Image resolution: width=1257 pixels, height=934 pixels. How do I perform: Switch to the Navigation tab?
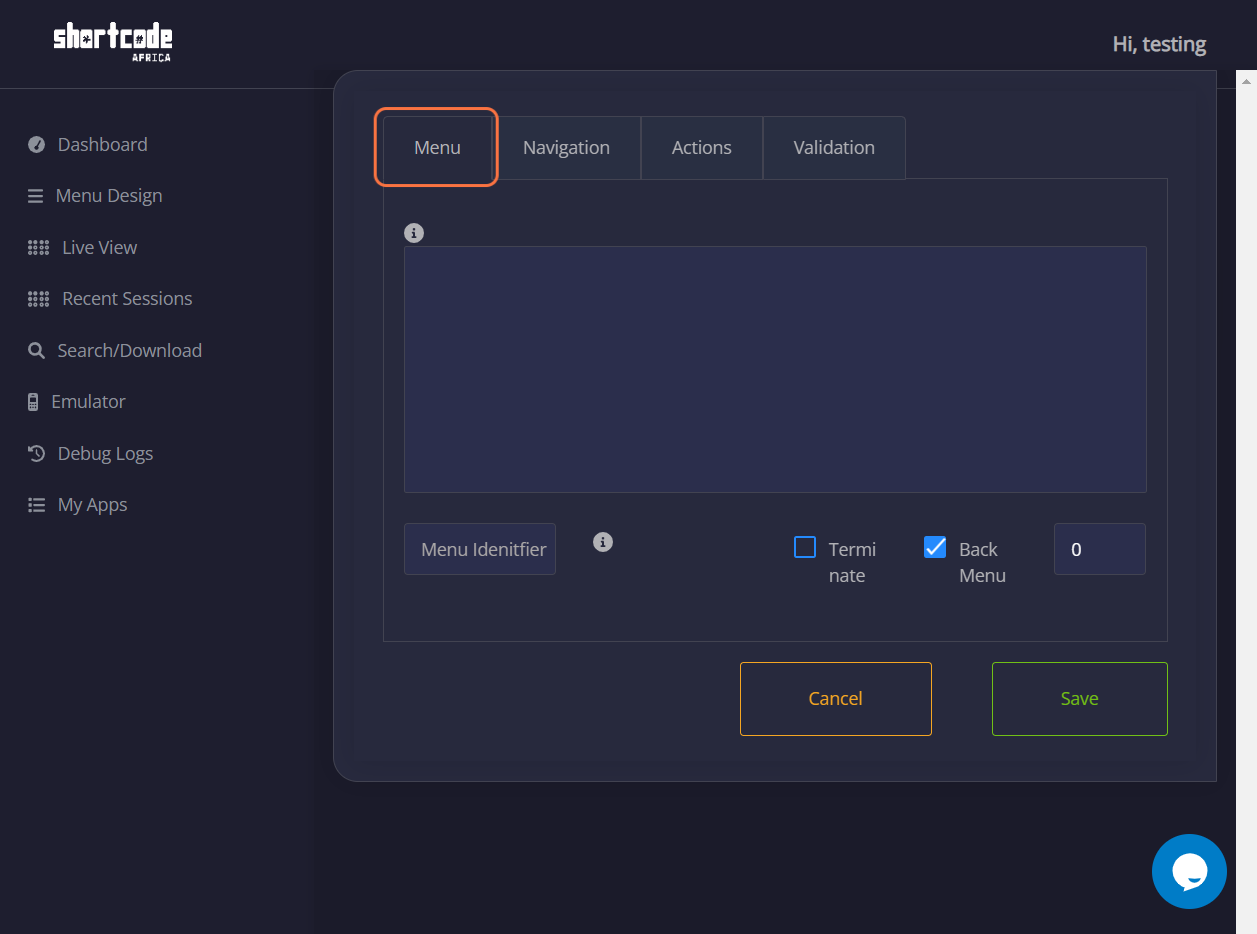coord(566,147)
